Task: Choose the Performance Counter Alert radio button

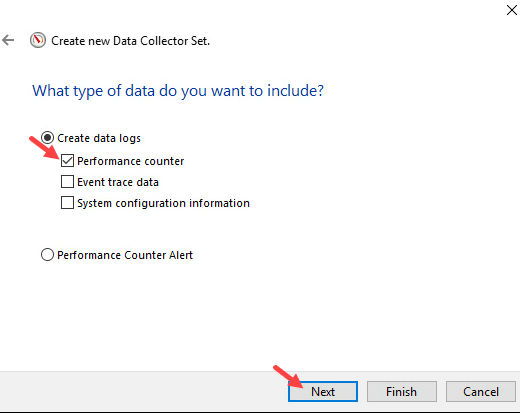Action: tap(47, 255)
